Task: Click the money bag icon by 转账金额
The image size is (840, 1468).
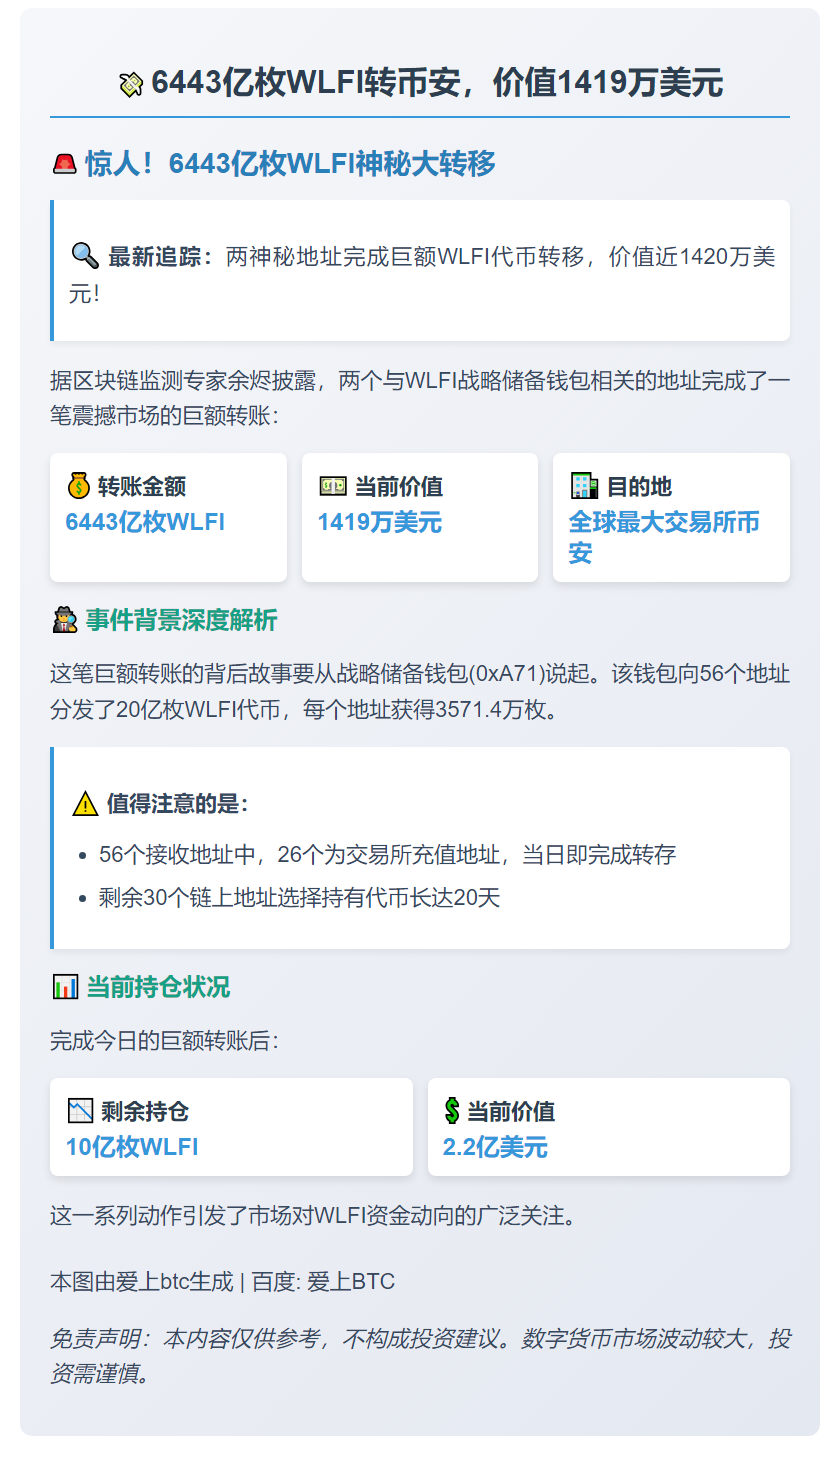Action: click(78, 486)
